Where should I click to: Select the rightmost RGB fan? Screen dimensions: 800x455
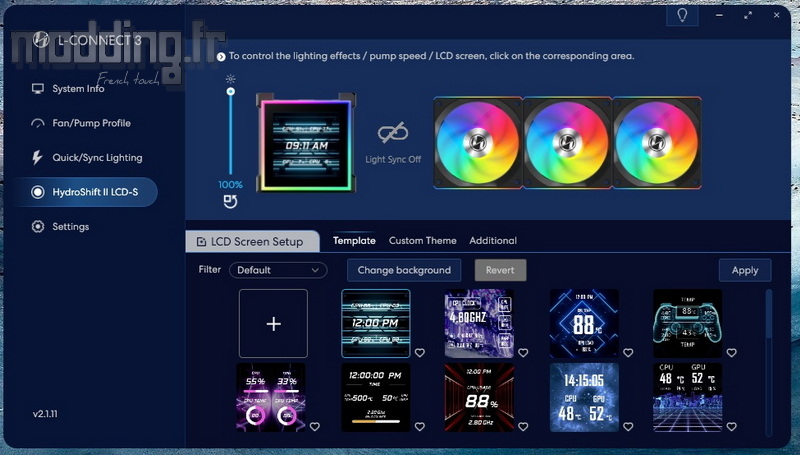tap(655, 142)
